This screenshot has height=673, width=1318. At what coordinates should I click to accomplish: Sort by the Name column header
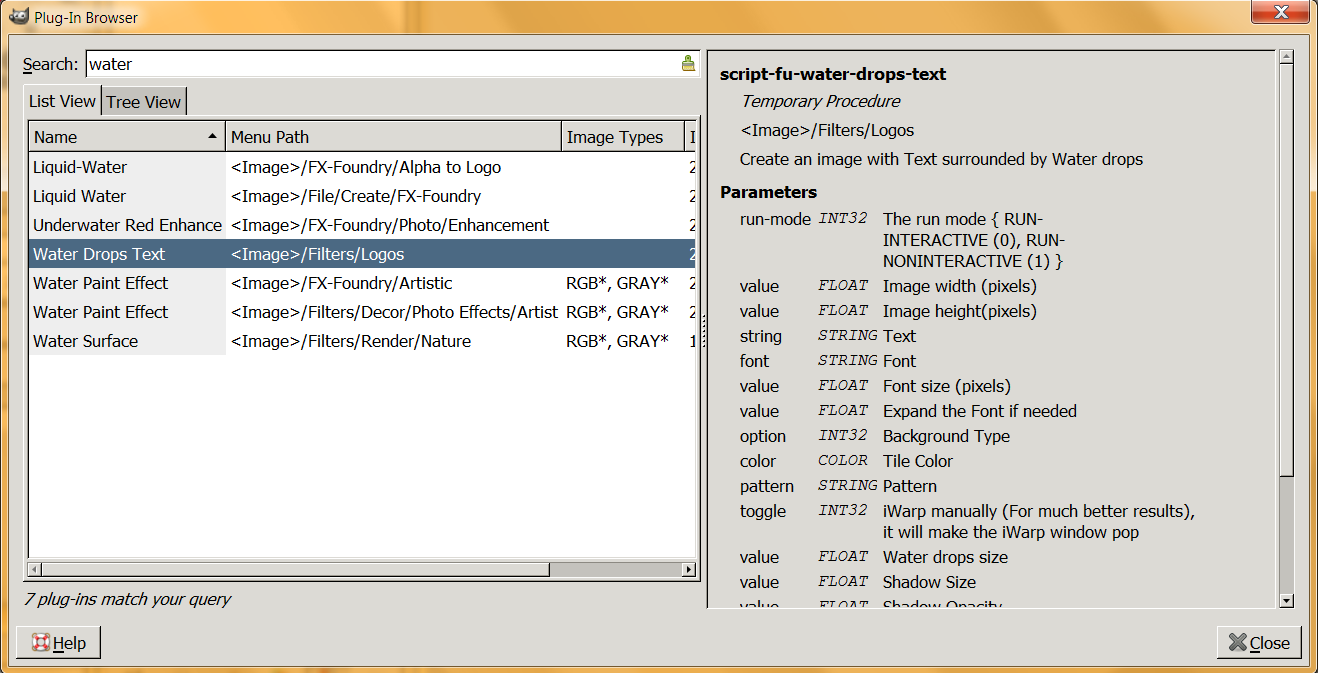coord(127,137)
